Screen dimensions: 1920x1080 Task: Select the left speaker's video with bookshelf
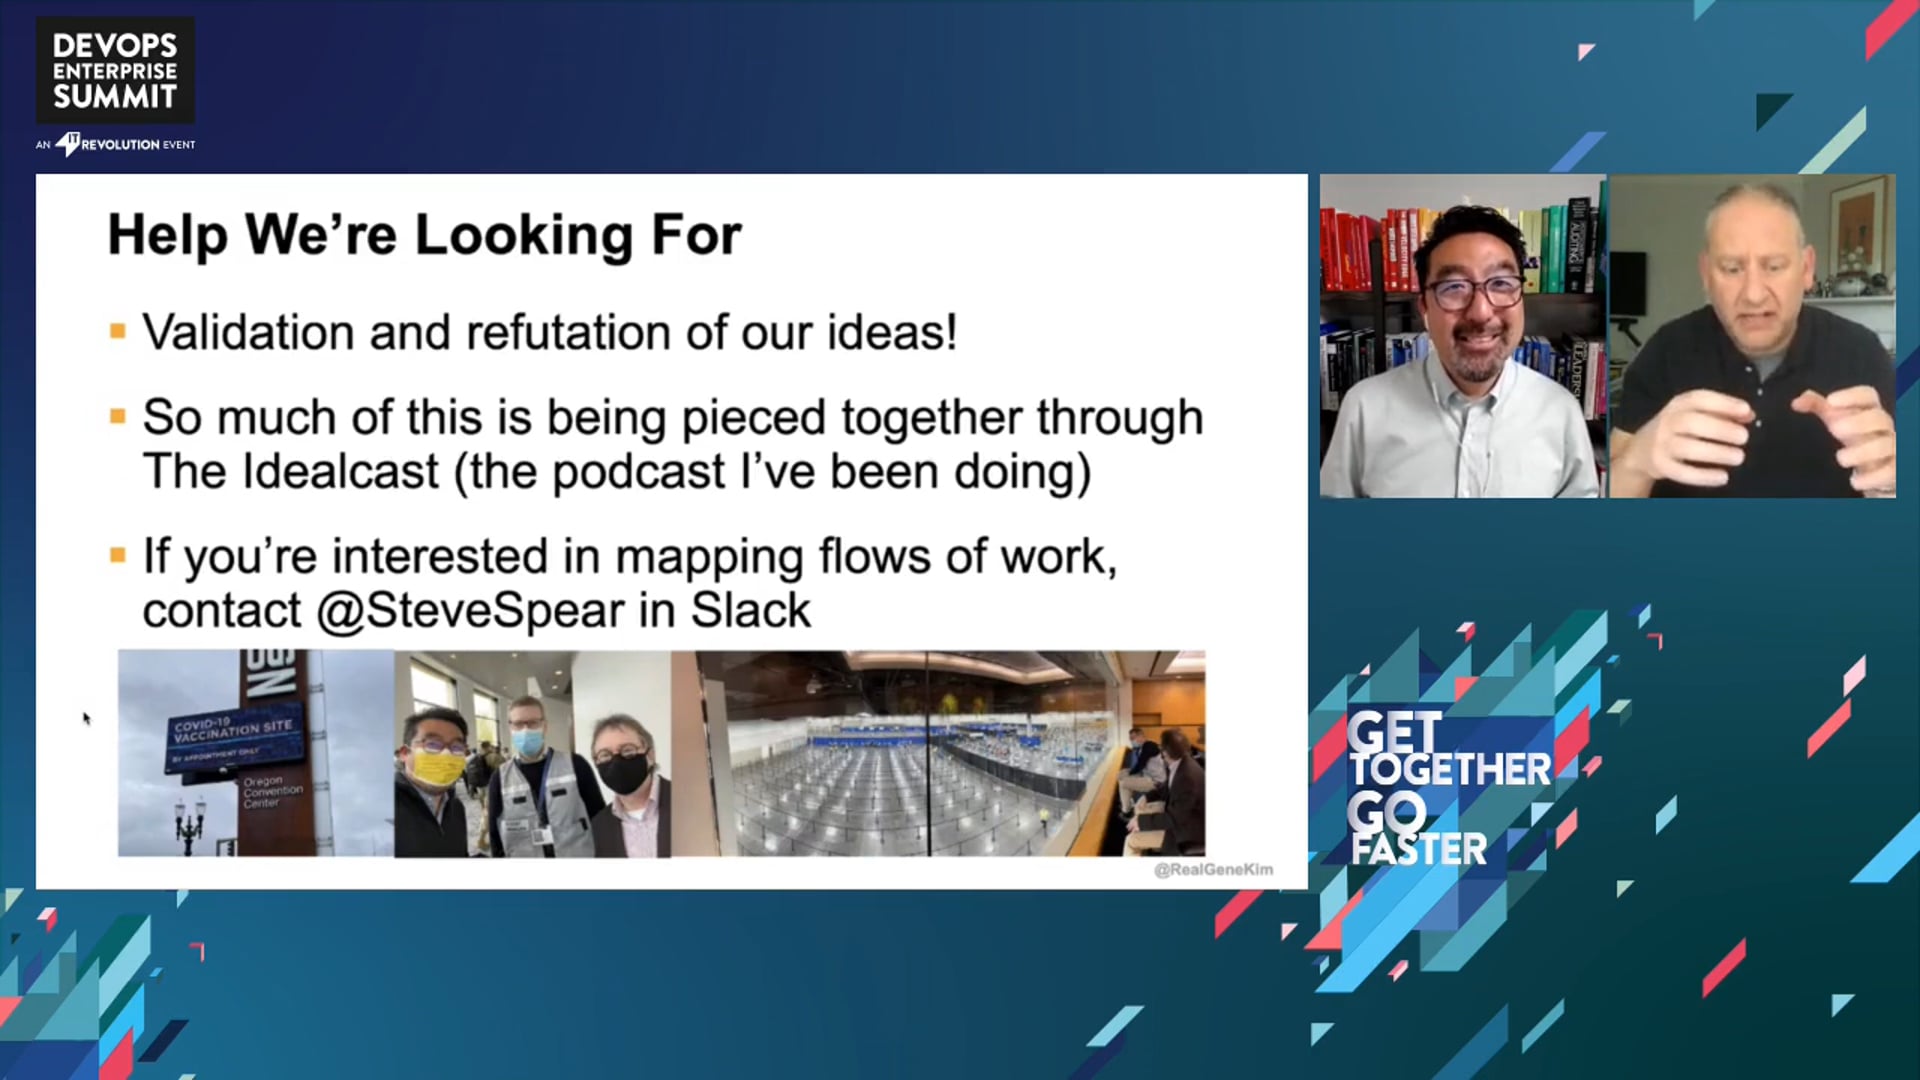(1462, 336)
